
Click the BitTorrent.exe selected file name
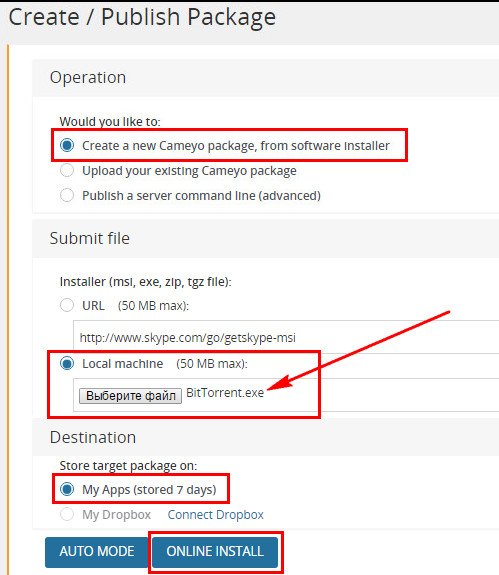(x=225, y=393)
